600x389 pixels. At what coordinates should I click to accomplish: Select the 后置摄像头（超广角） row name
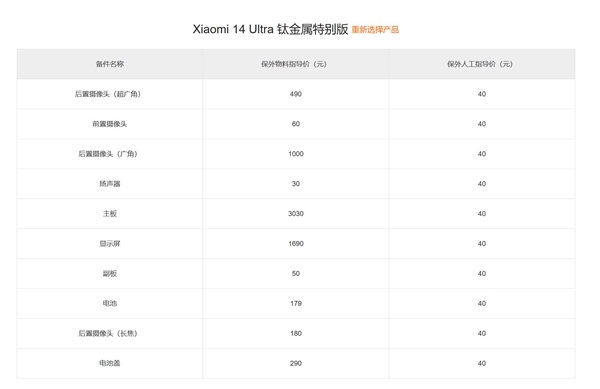[108, 94]
